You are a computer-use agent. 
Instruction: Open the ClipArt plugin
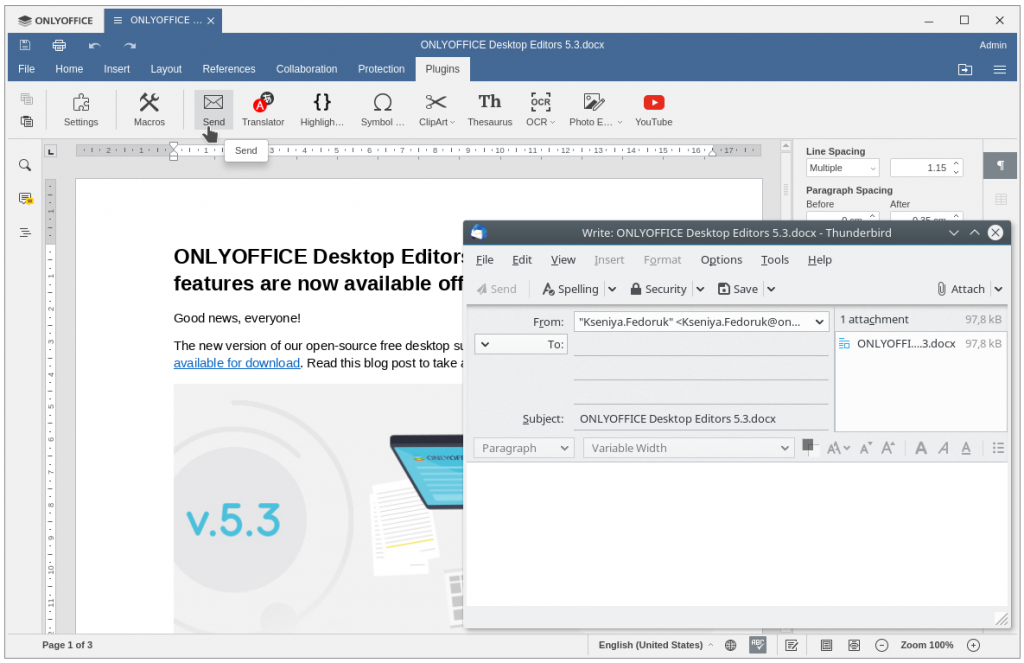[436, 109]
